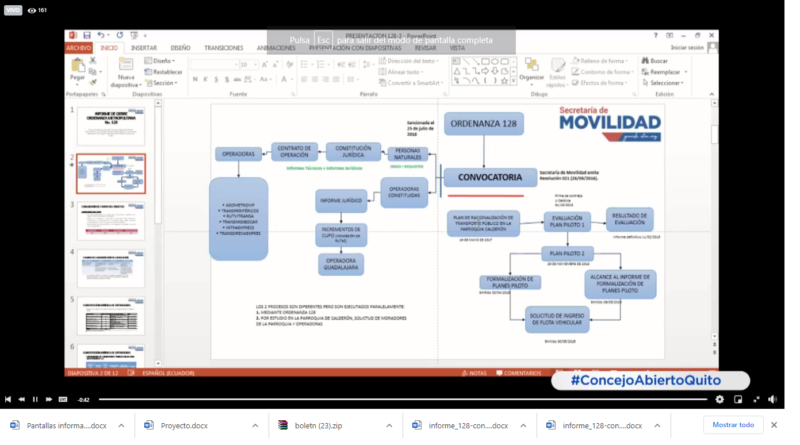Image resolution: width=800 pixels, height=445 pixels.
Task: Select slide 1 thumbnail in the panel
Action: pos(111,126)
